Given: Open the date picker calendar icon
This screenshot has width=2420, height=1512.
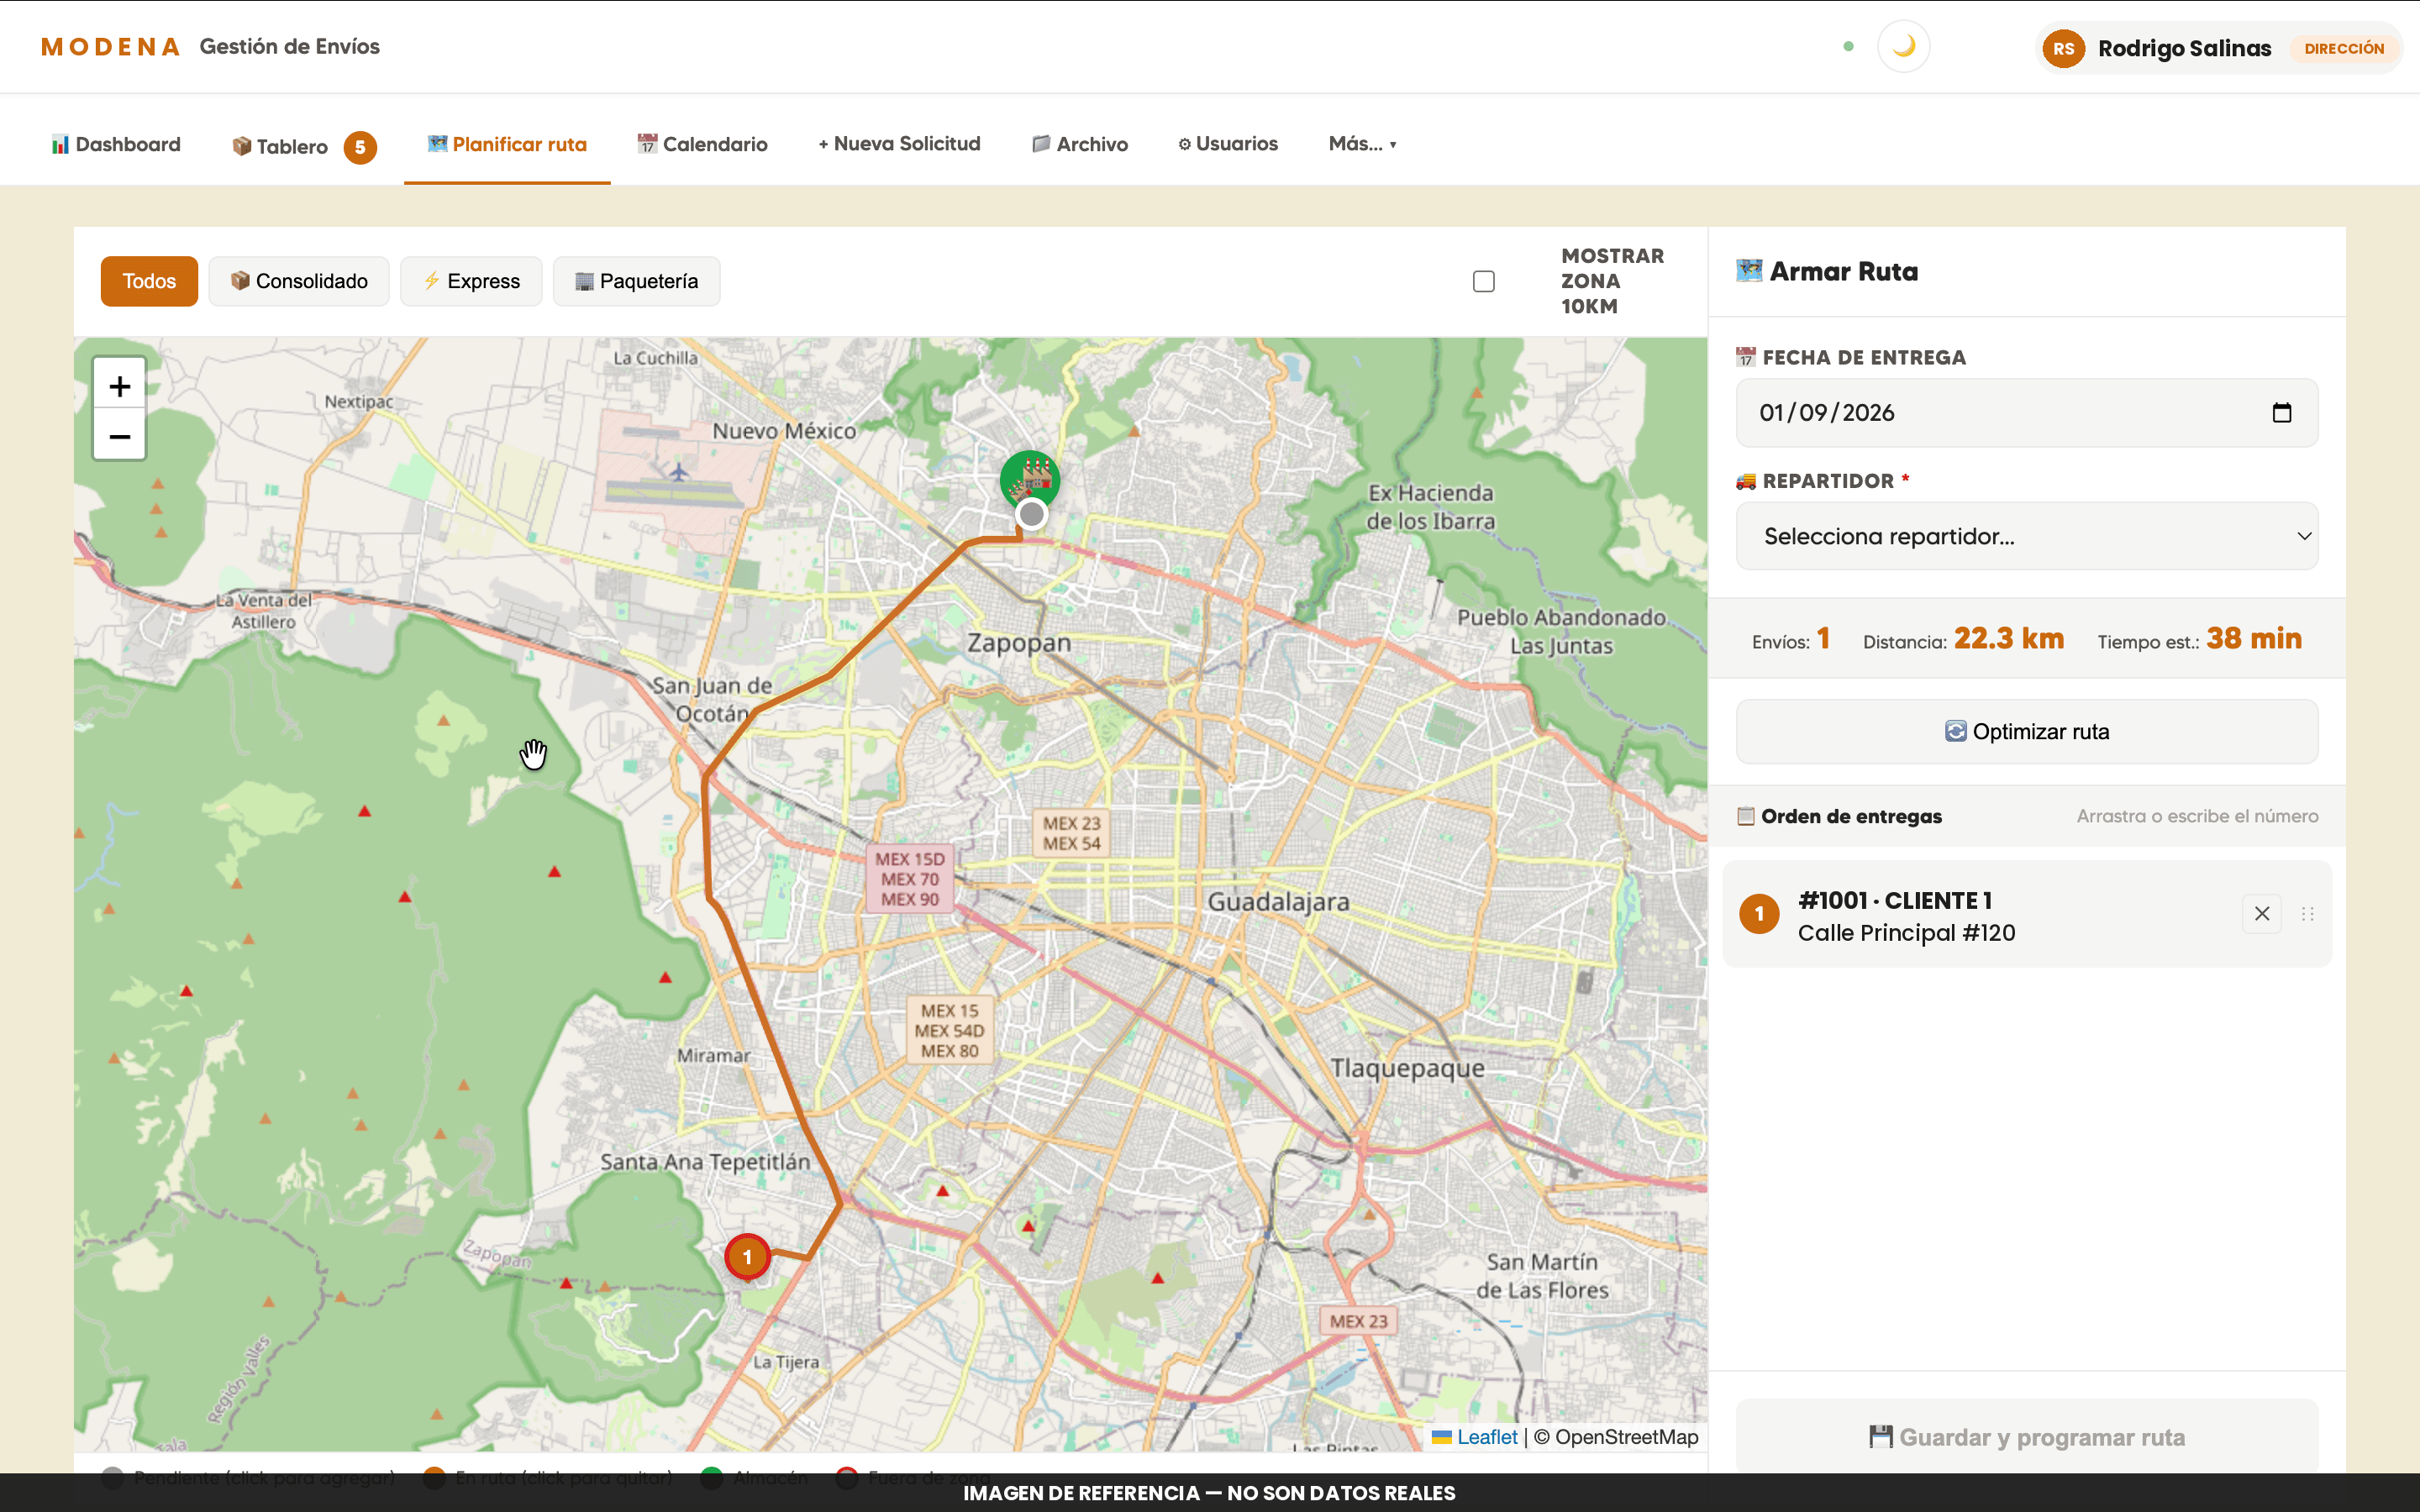Looking at the screenshot, I should [2281, 413].
